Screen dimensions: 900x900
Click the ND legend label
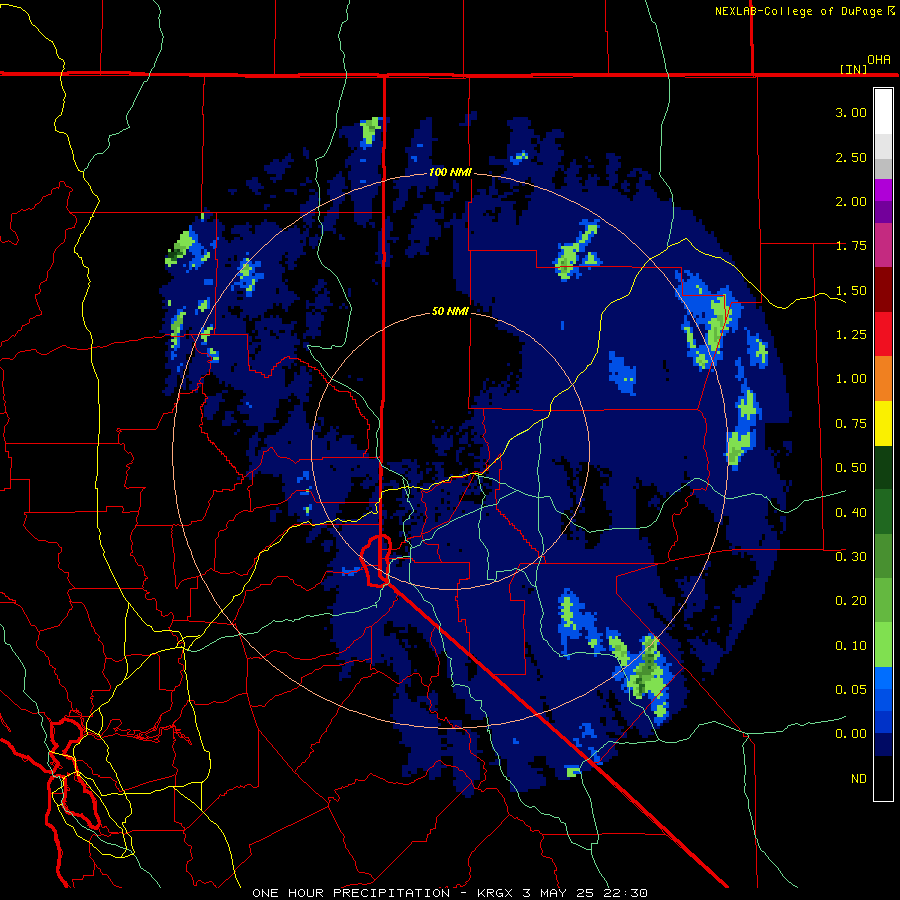pyautogui.click(x=859, y=779)
